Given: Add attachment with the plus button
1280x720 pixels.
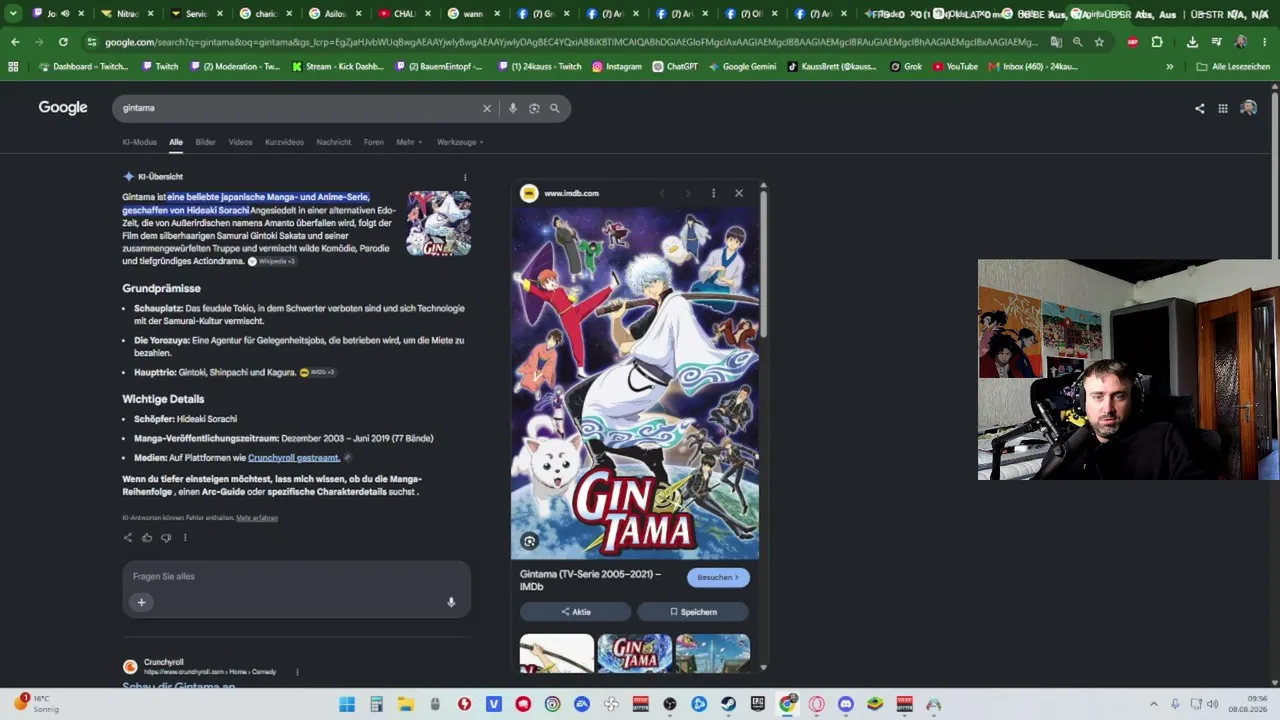Looking at the screenshot, I should [141, 602].
